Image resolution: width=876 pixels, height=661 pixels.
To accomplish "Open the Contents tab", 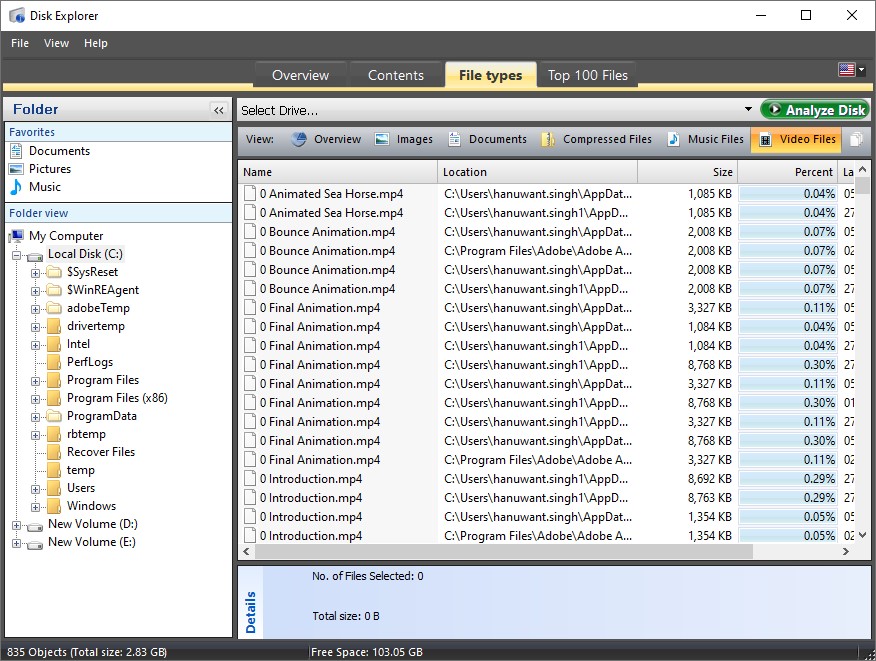I will 395,74.
